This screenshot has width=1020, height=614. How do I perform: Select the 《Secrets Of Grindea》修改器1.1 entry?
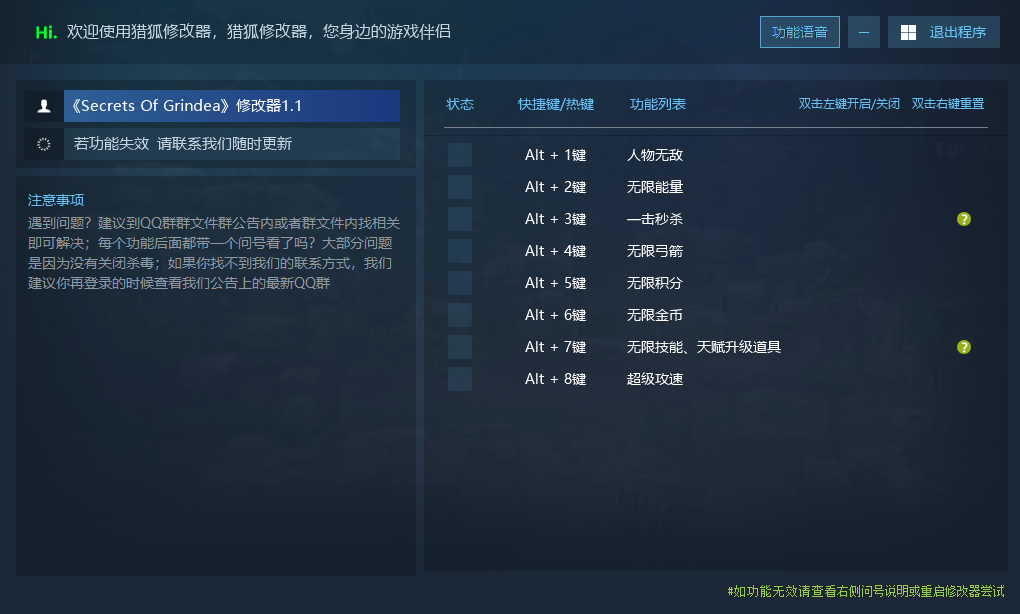coord(232,106)
